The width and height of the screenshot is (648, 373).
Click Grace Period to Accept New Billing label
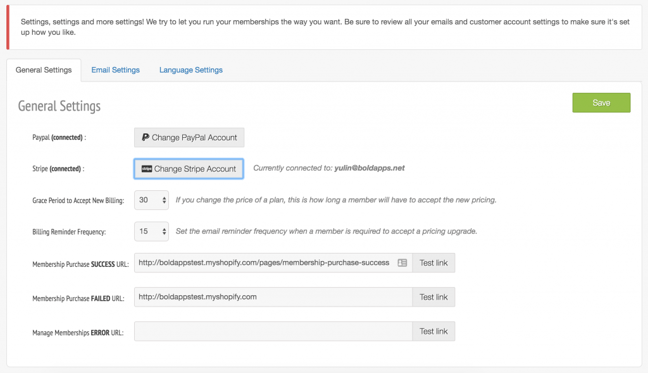coord(78,200)
